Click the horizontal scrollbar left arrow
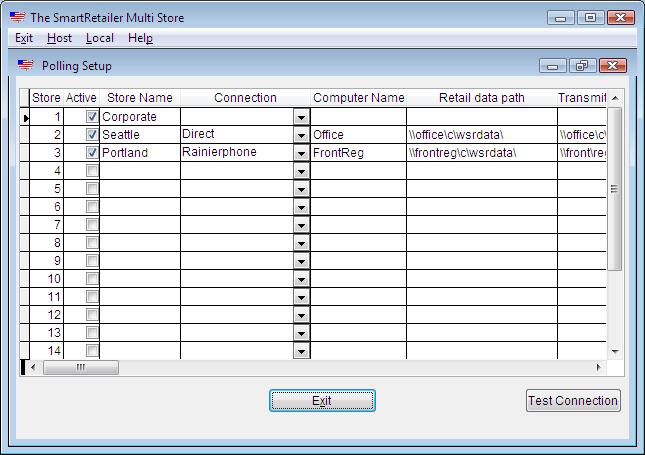The width and height of the screenshot is (645, 455). click(33, 367)
